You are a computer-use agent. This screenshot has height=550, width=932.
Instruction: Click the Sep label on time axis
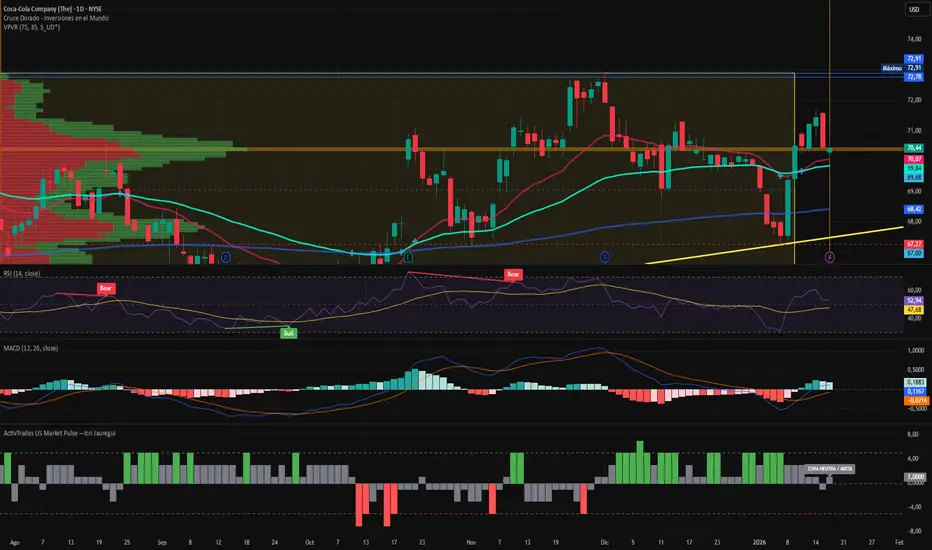162,542
